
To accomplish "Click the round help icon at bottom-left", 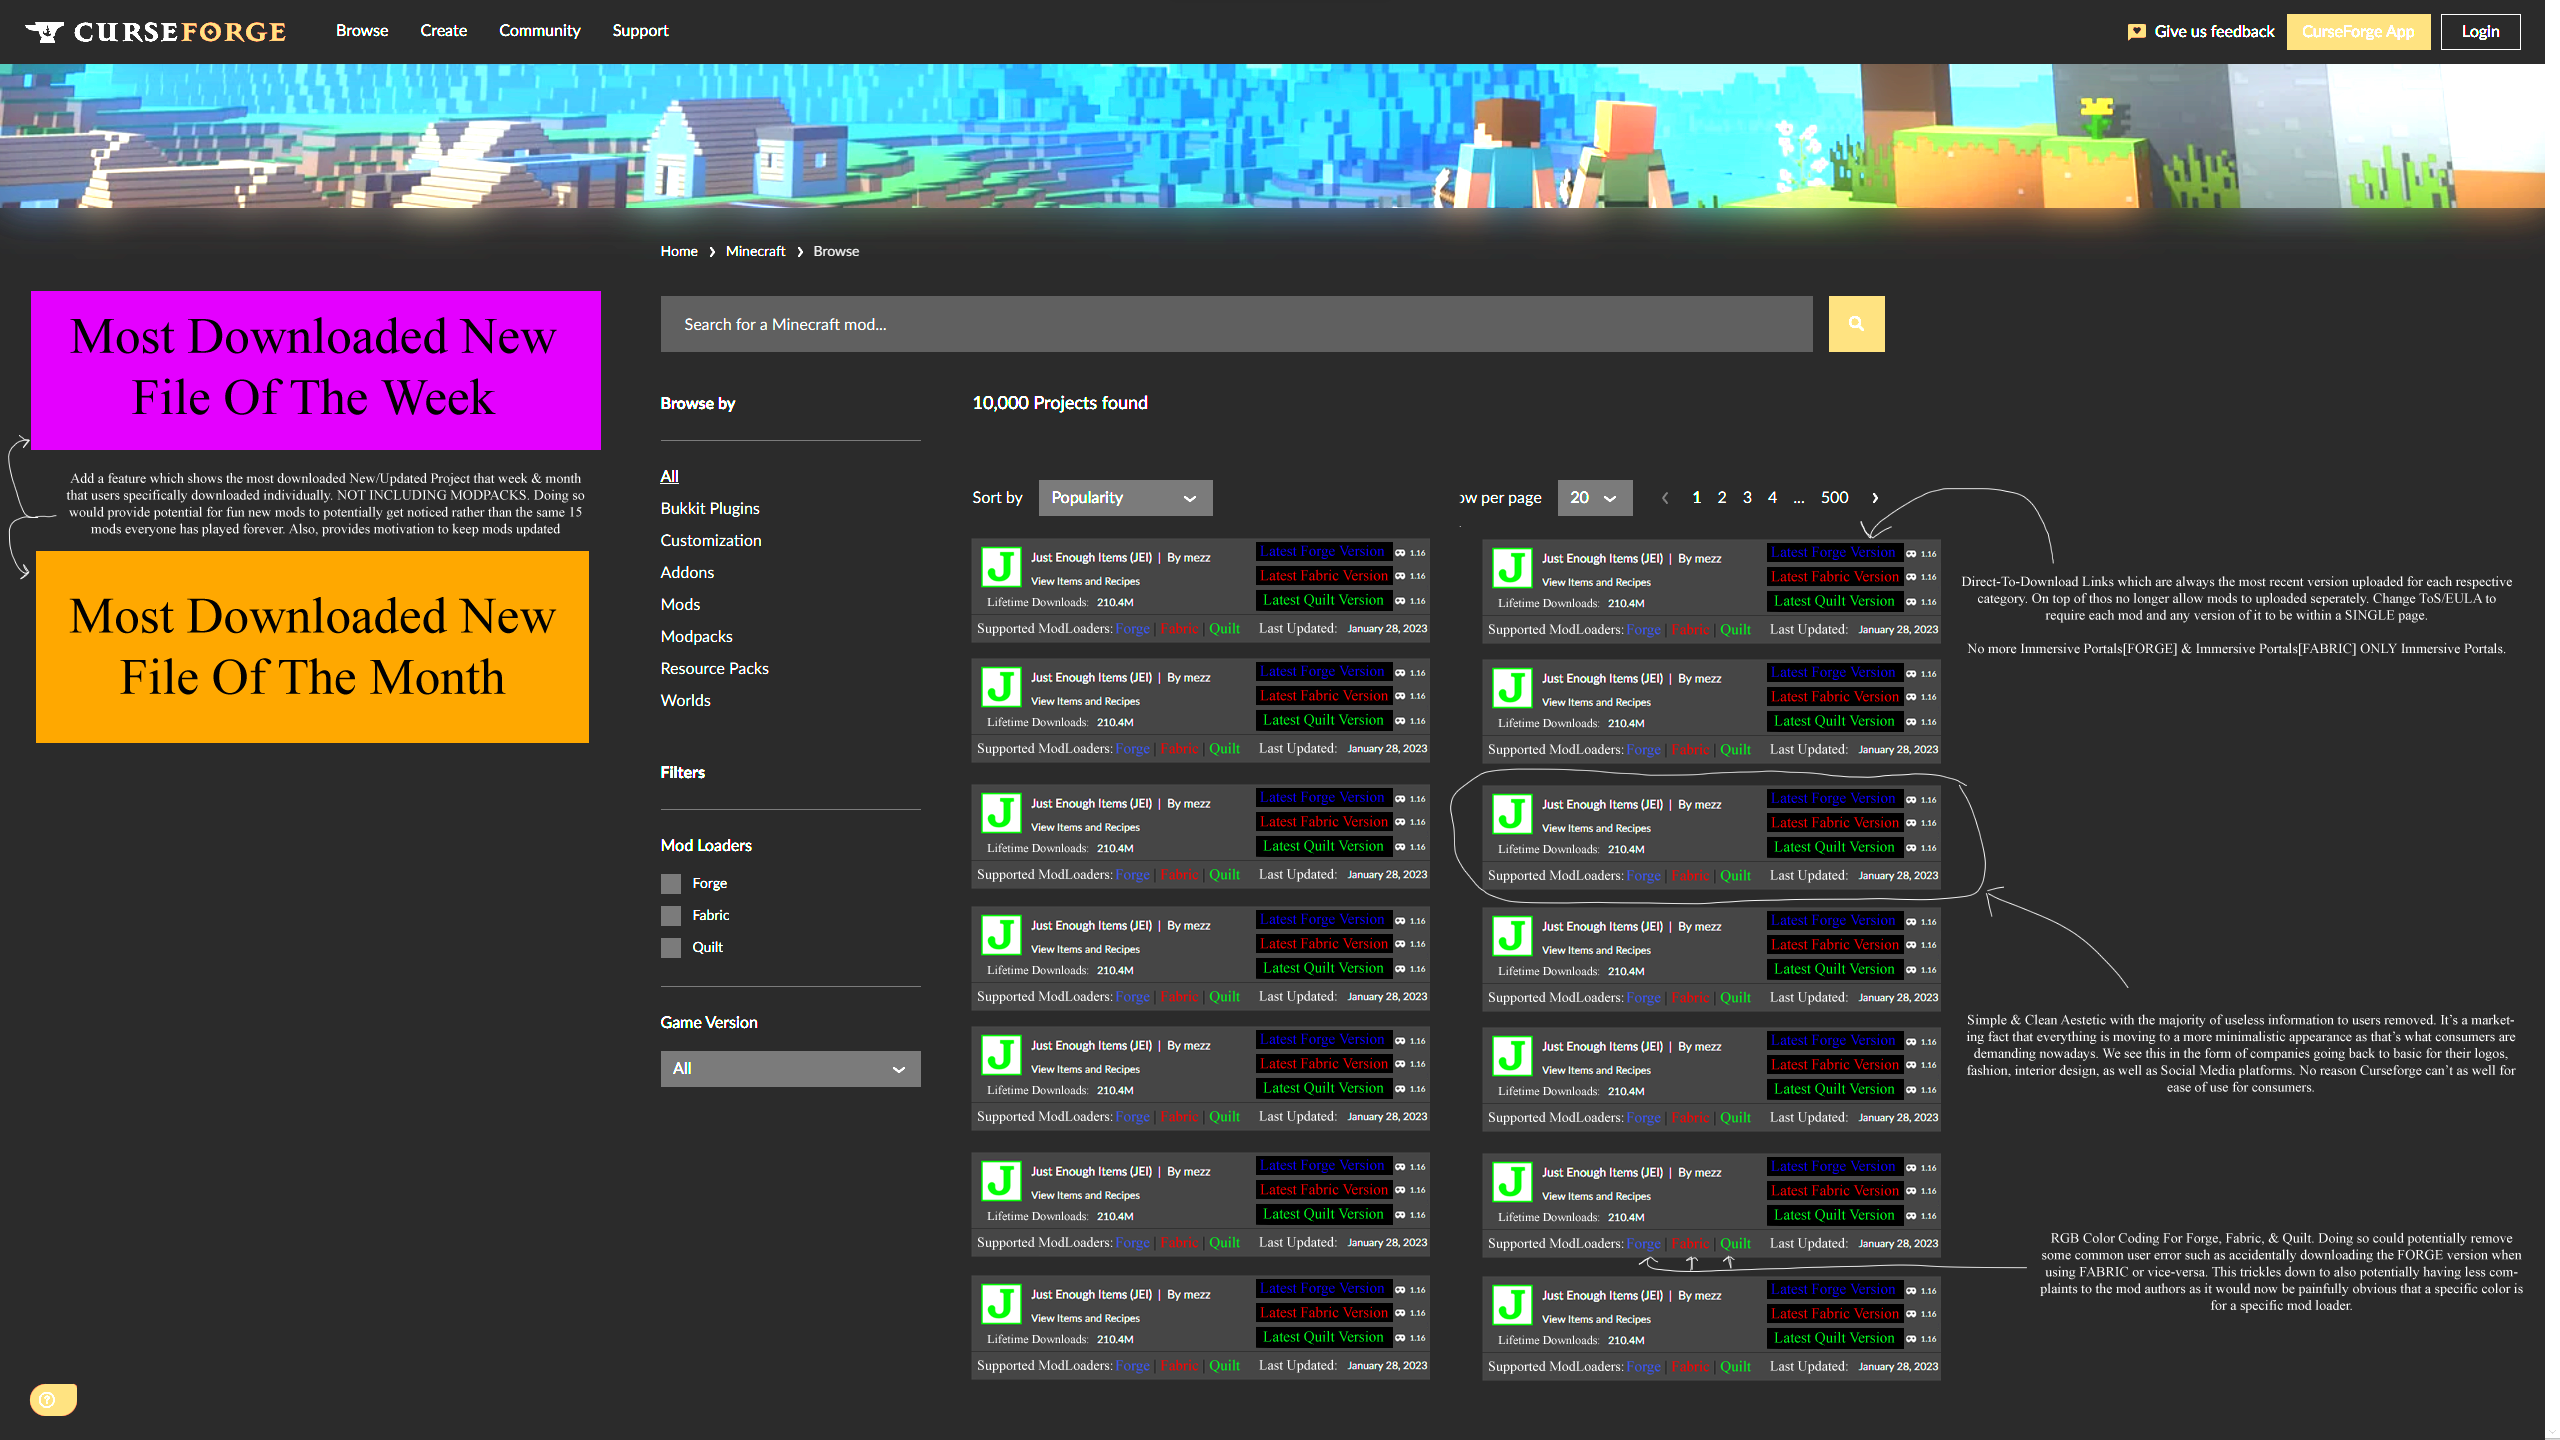I will pos(47,1399).
